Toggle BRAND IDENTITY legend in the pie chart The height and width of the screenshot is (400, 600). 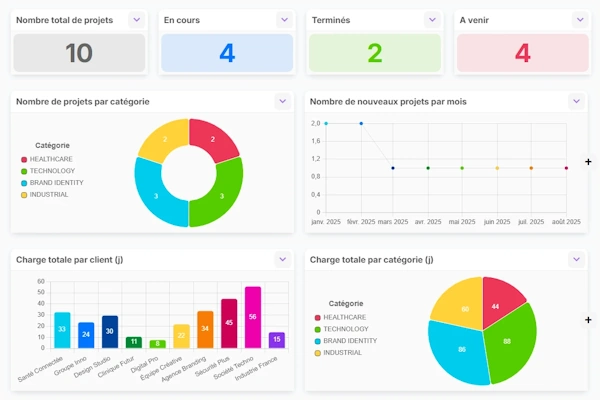(346, 341)
